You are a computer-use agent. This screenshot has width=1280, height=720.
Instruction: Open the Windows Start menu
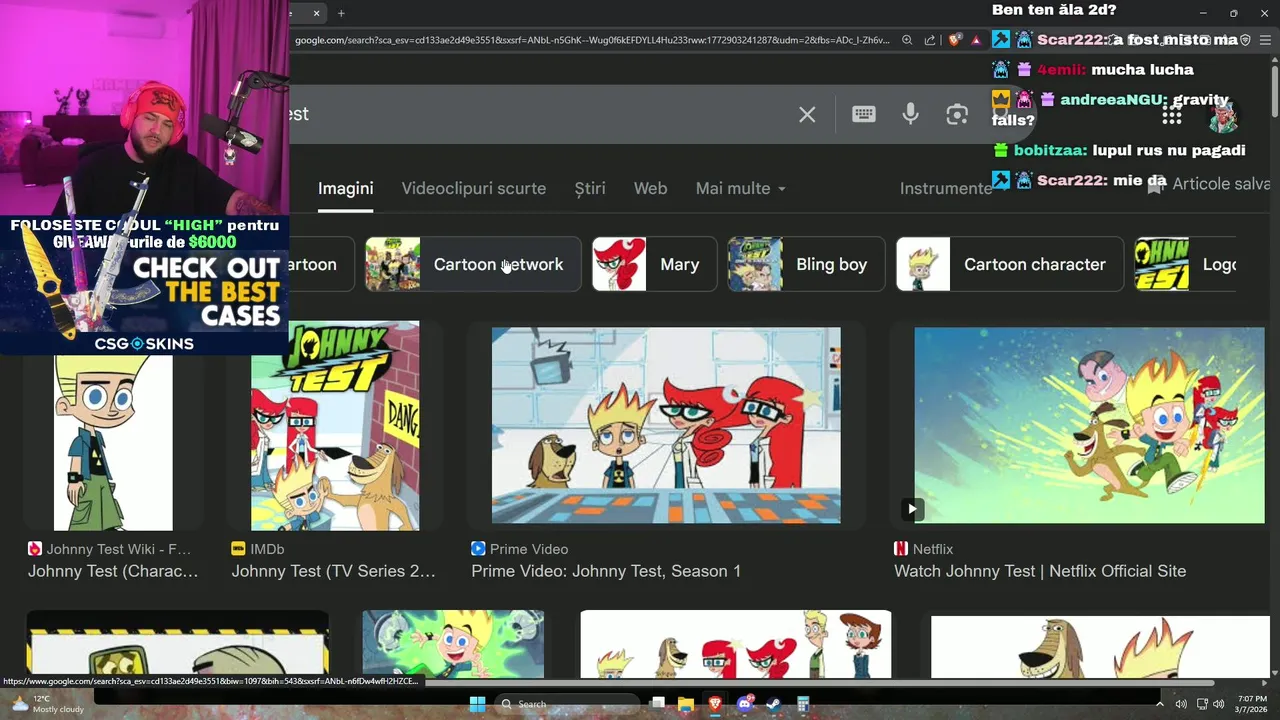tap(477, 704)
